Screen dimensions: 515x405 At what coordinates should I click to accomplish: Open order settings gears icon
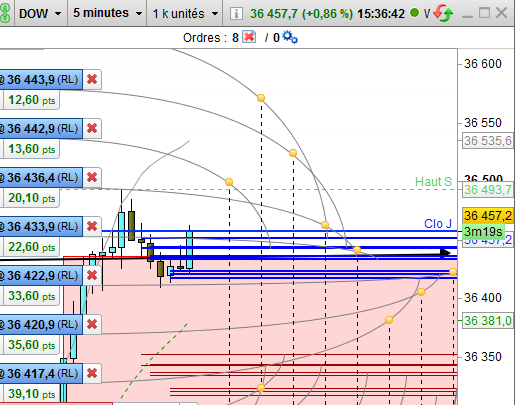click(x=290, y=37)
